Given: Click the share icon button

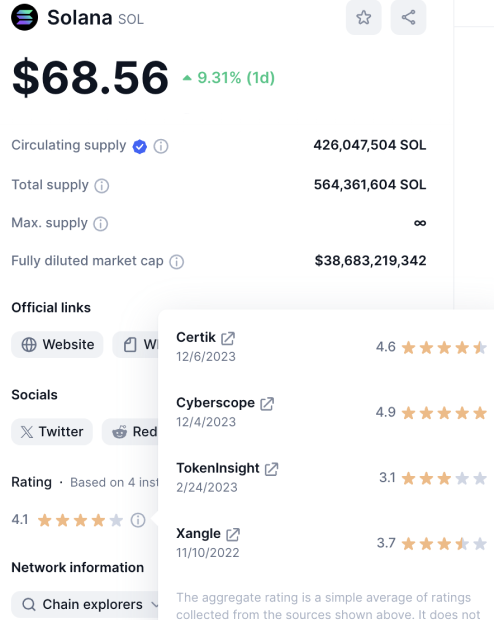Looking at the screenshot, I should (x=408, y=17).
